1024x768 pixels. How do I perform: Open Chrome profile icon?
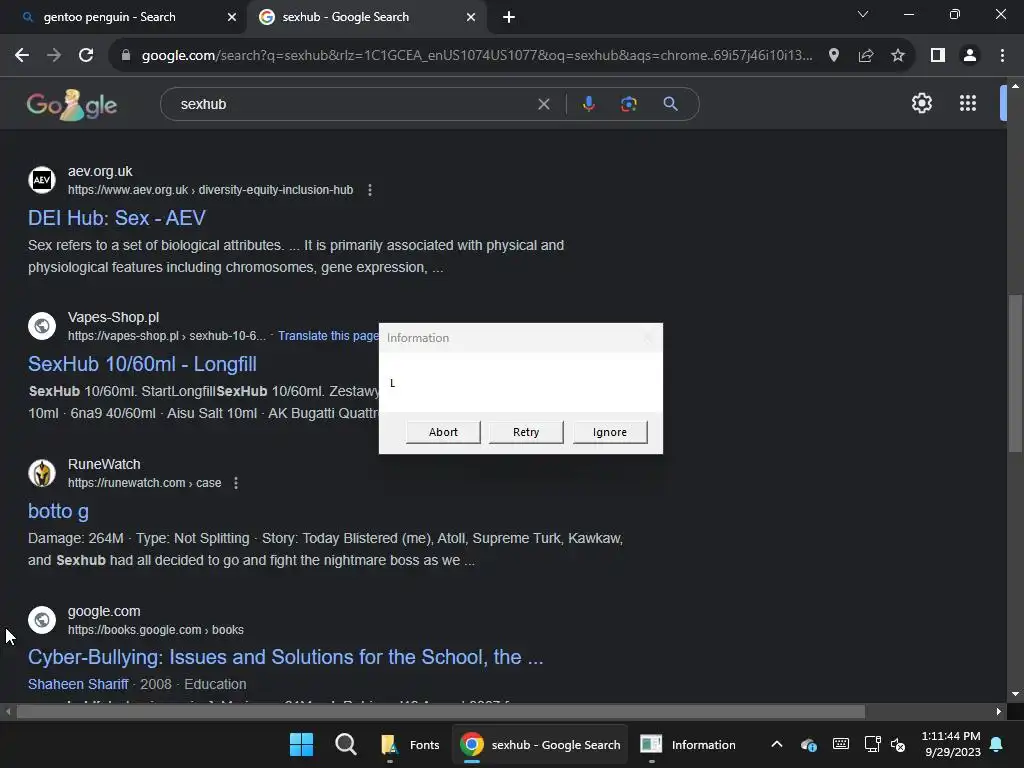click(970, 56)
